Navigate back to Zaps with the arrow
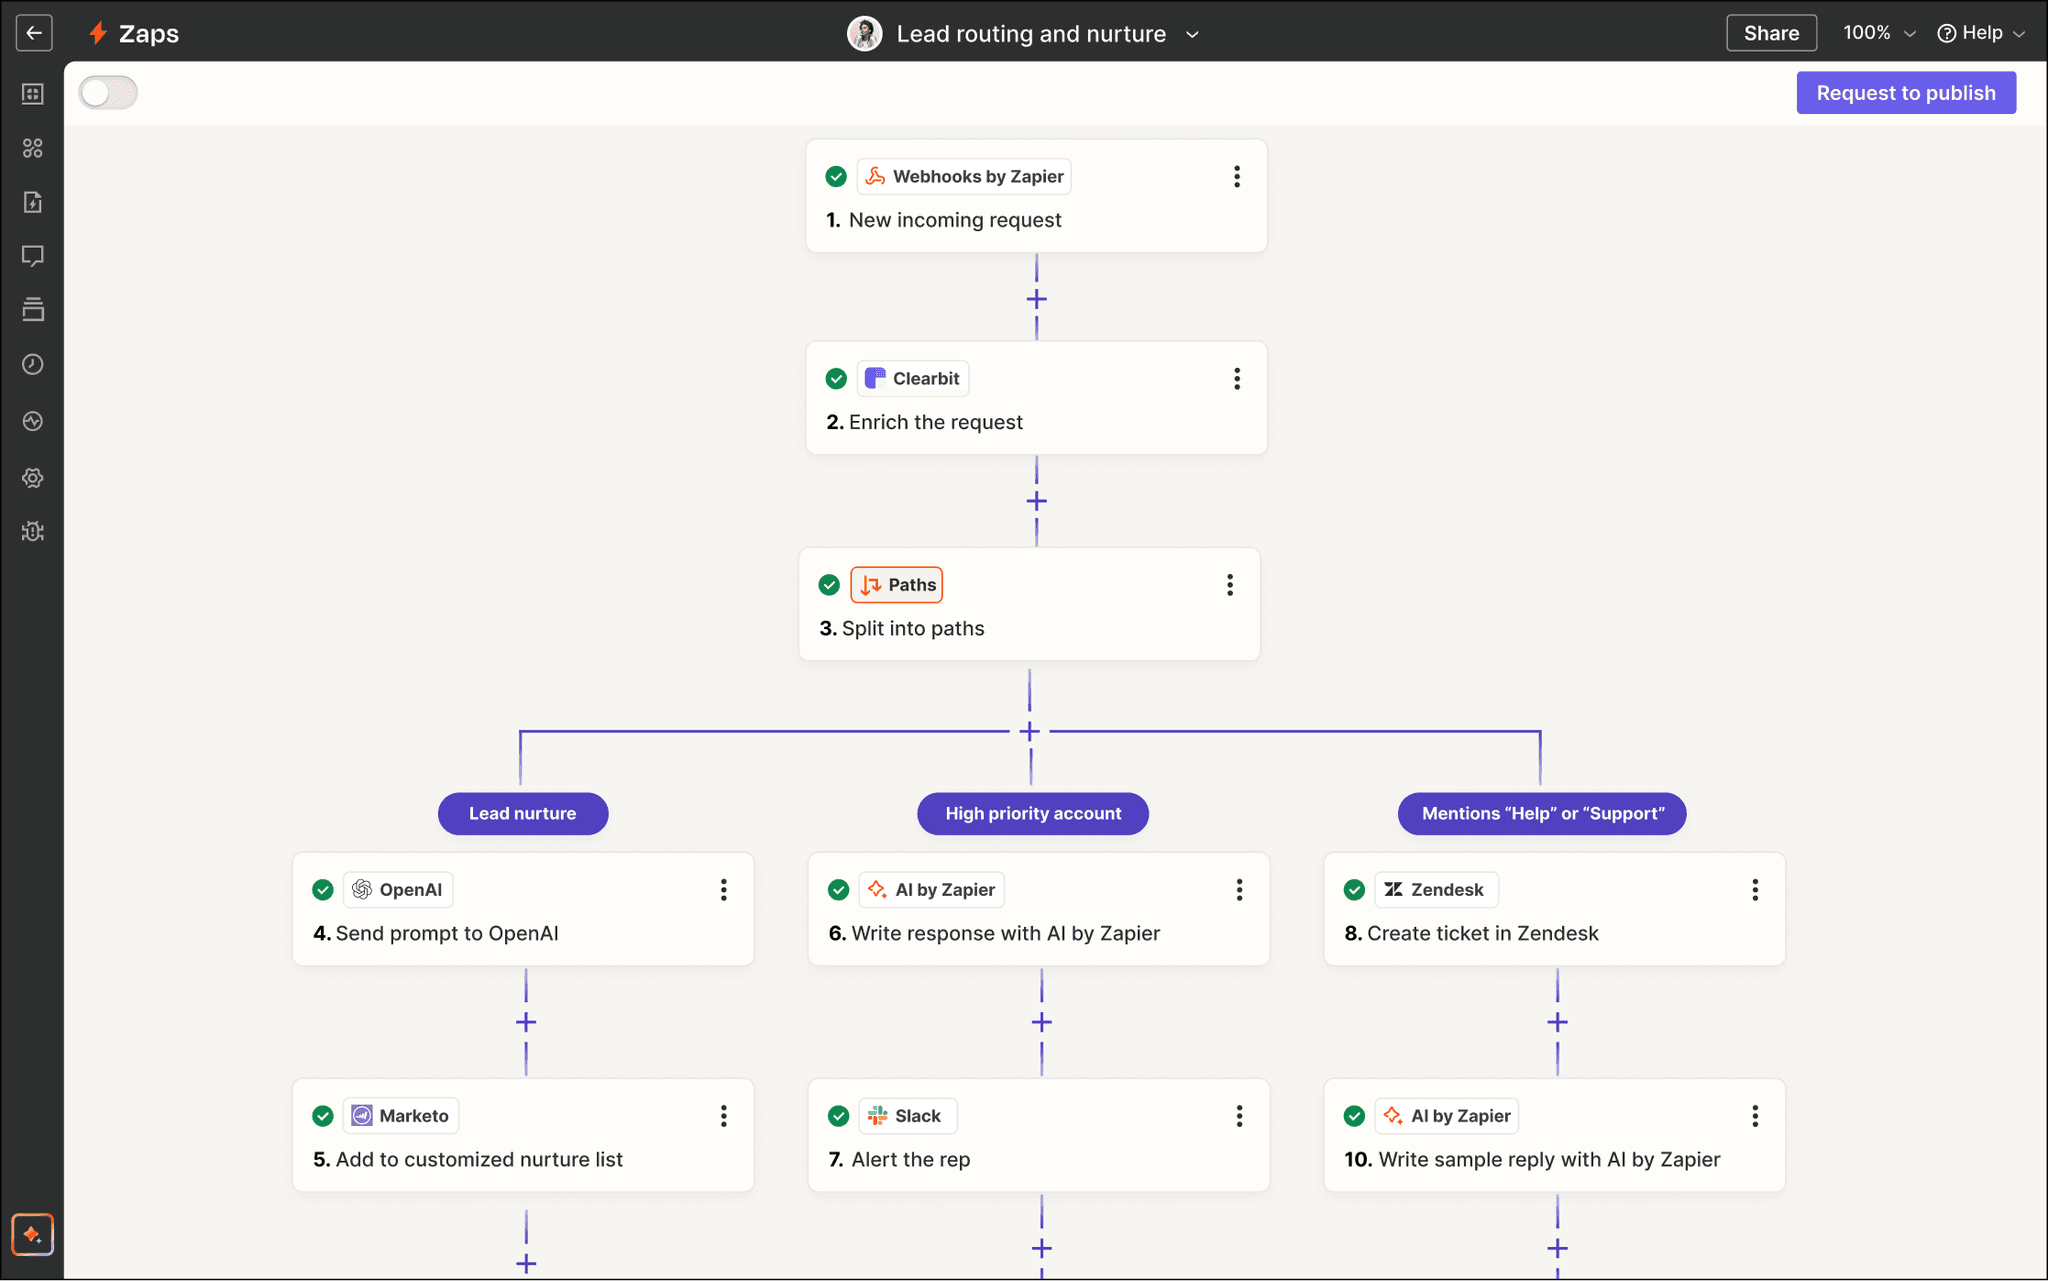 pos(33,32)
